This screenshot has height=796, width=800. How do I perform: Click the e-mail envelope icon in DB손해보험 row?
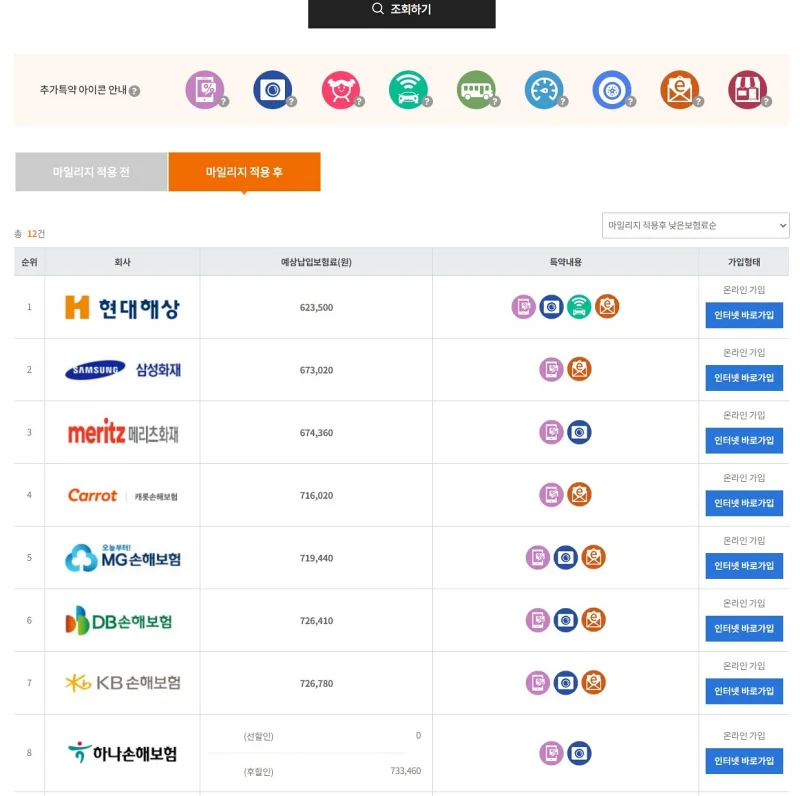593,620
